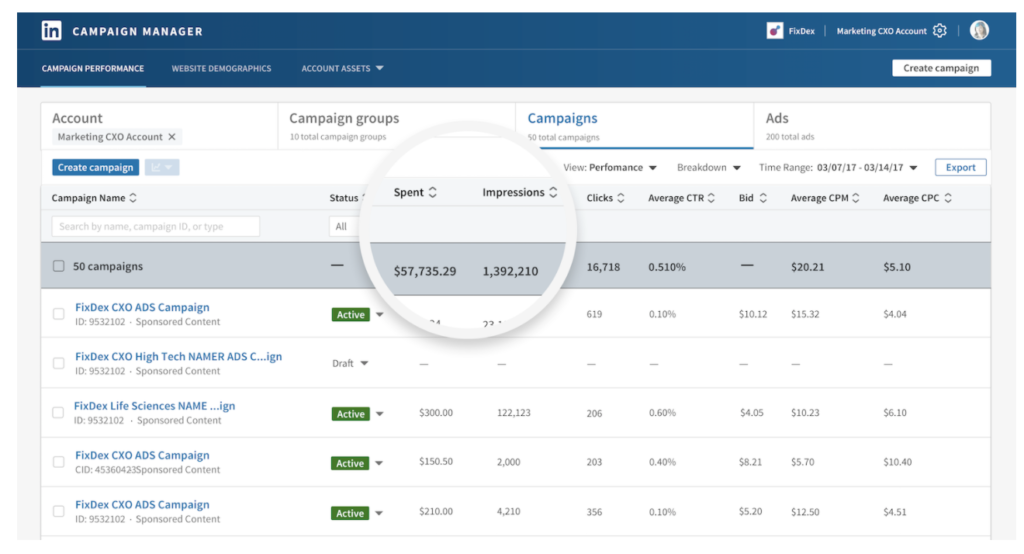The width and height of the screenshot is (1024, 554).
Task: Open Active status dropdown for first campaign
Action: point(379,314)
